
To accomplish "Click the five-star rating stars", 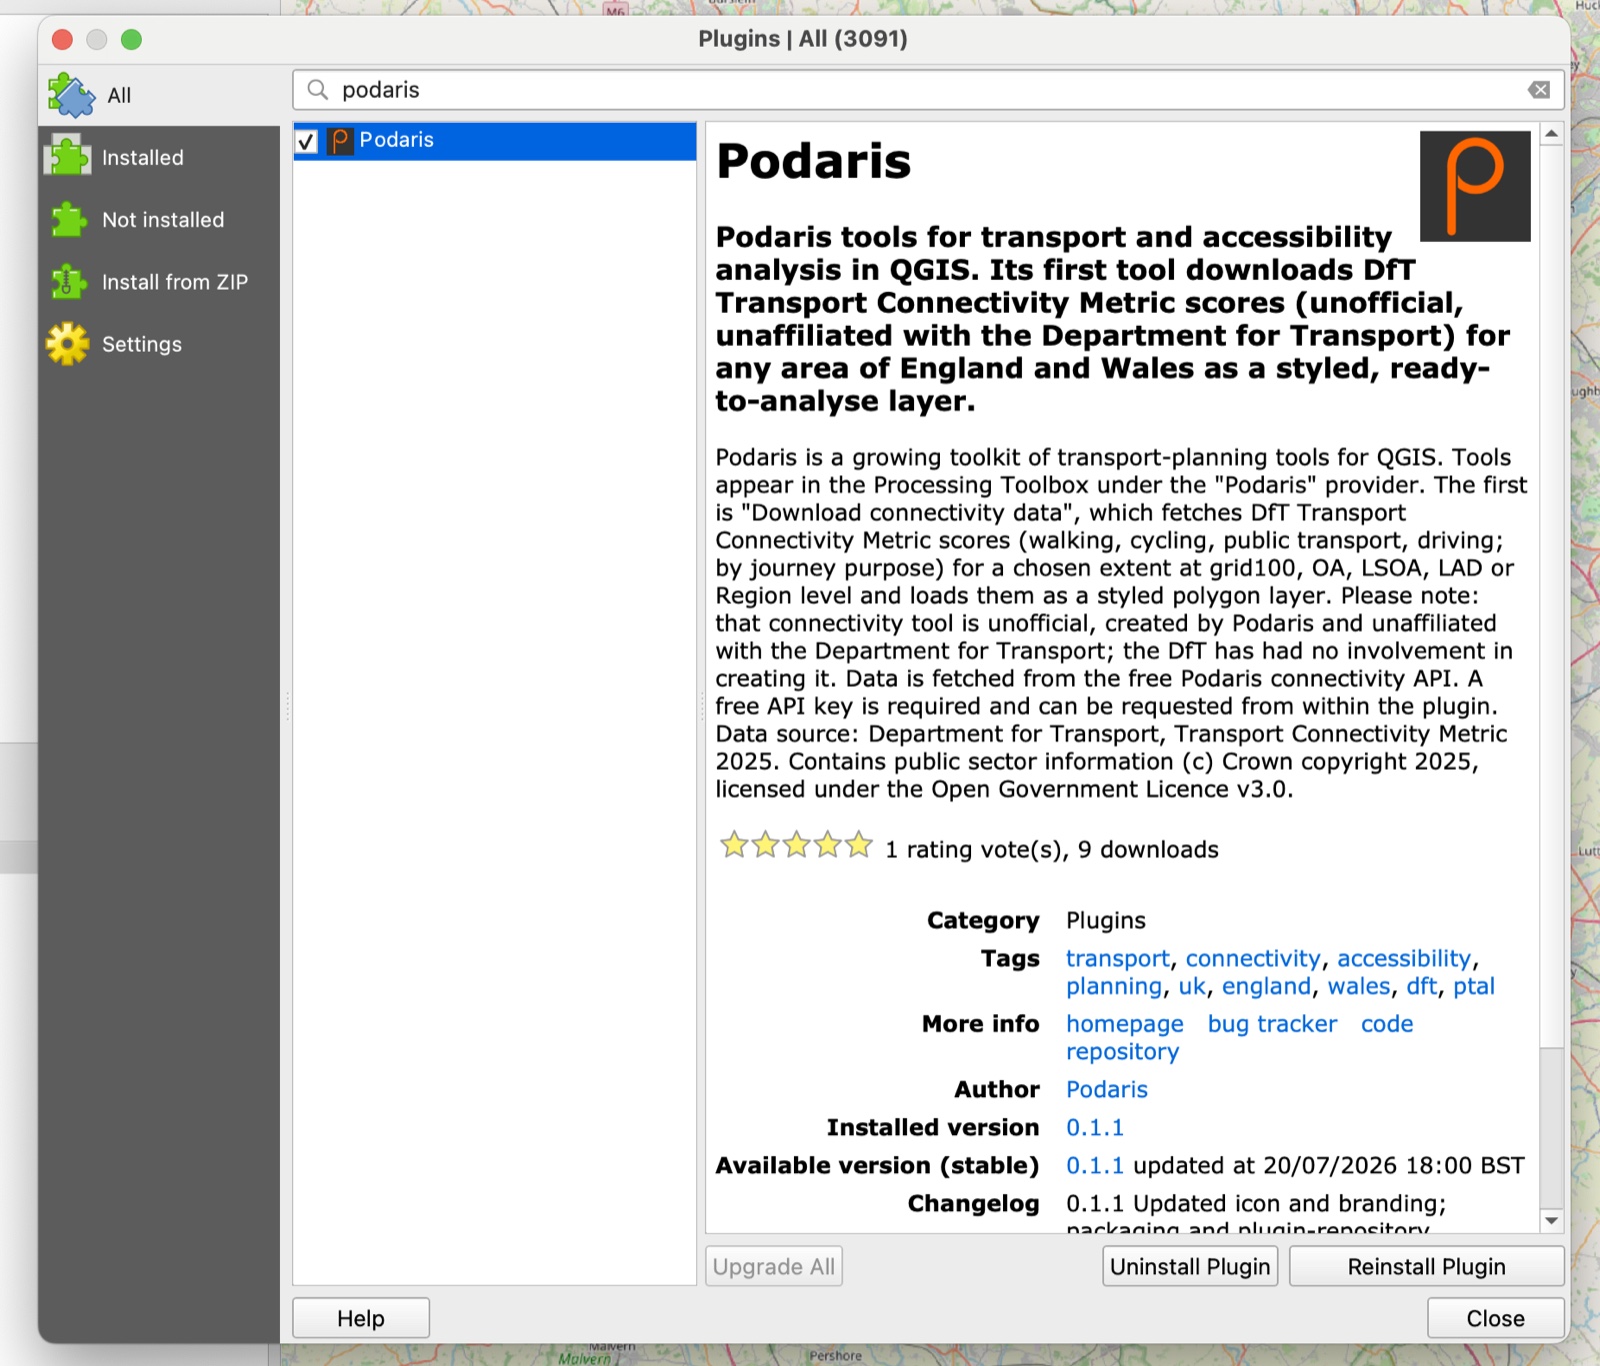I will pyautogui.click(x=796, y=846).
